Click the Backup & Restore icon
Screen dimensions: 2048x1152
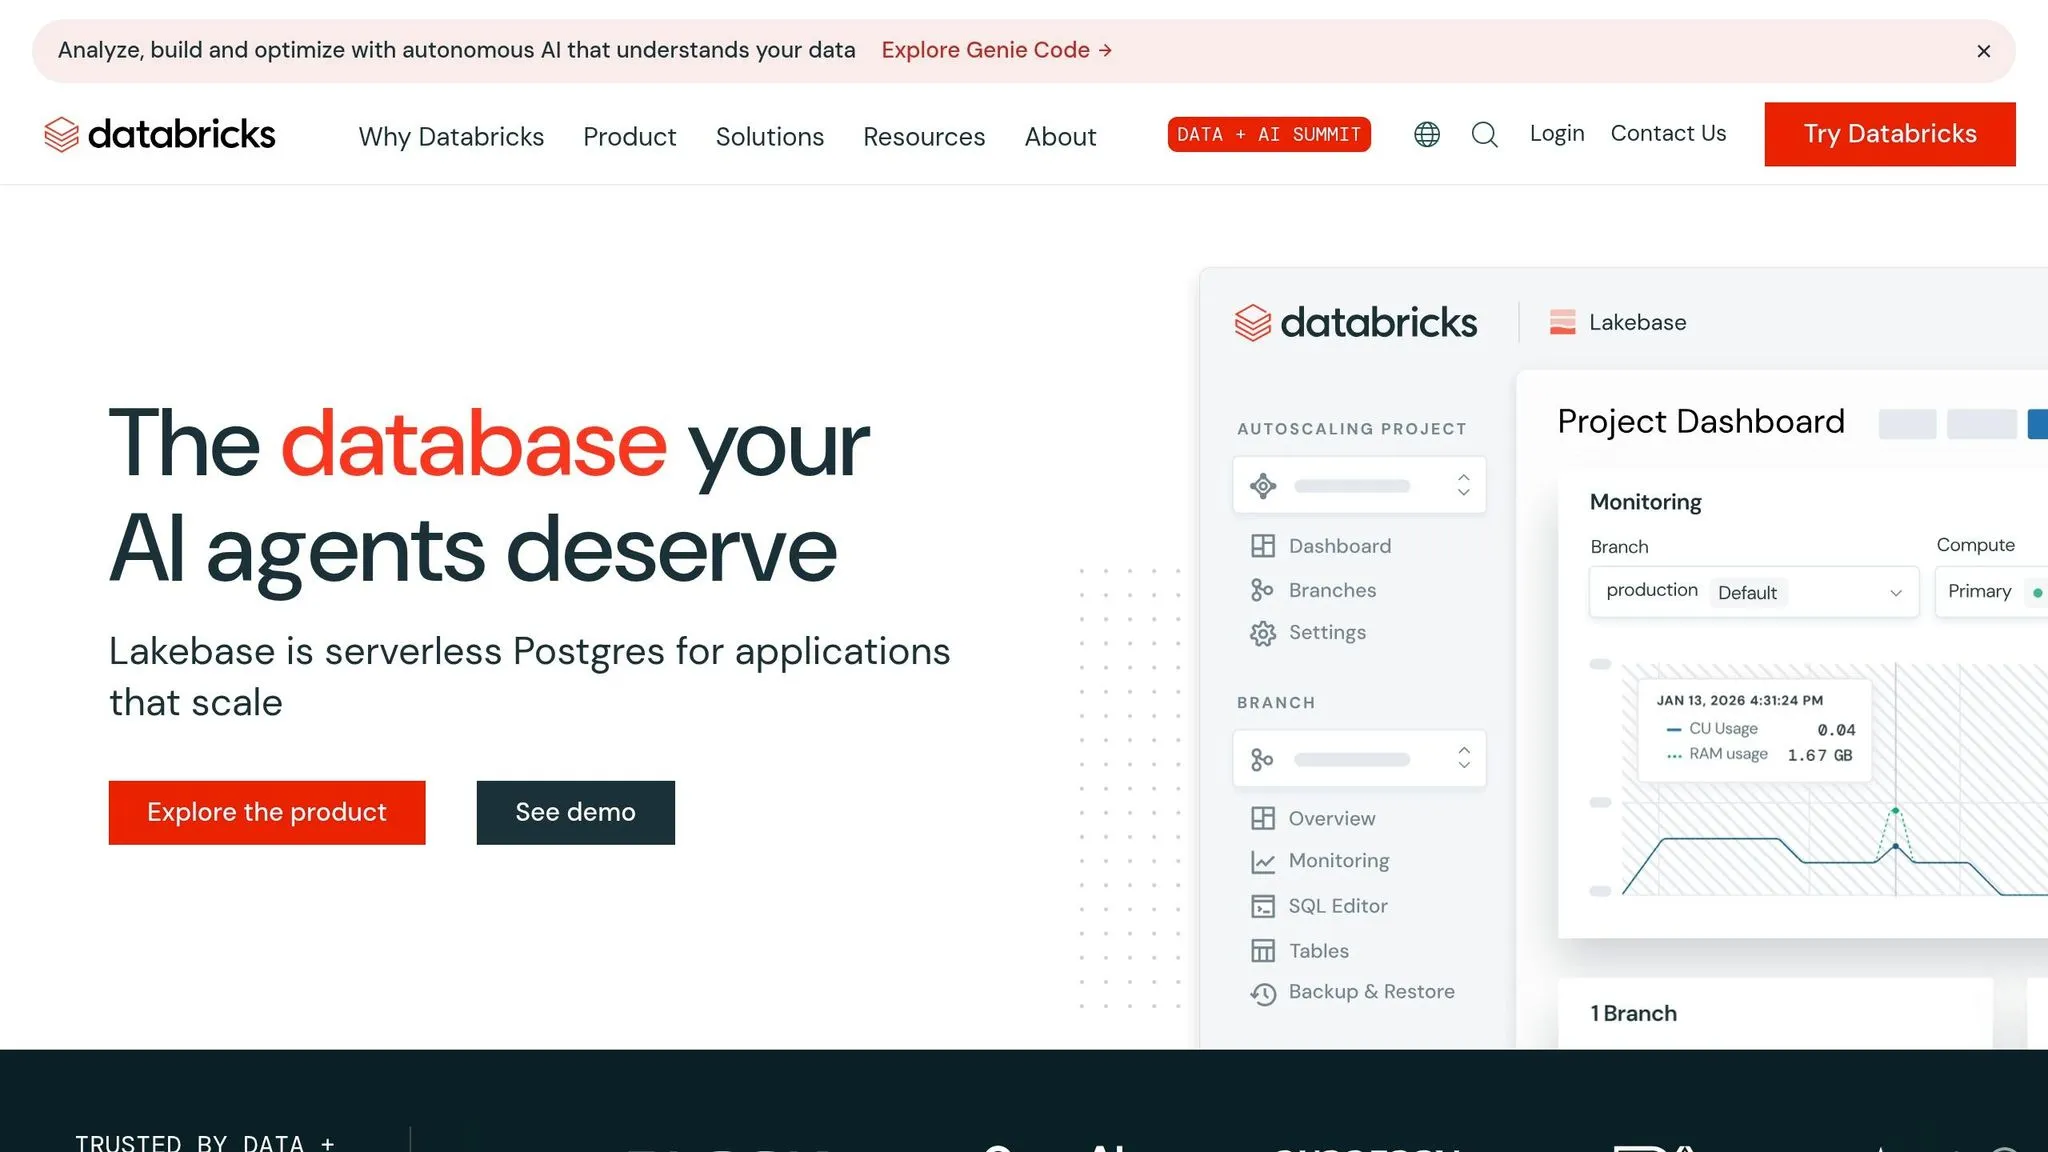[x=1263, y=993]
